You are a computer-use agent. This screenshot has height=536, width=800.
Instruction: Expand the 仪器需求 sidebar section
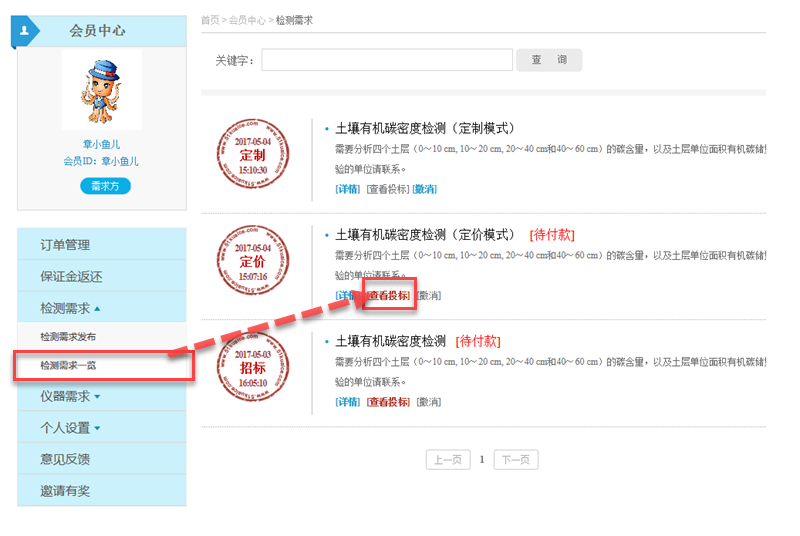click(70, 396)
